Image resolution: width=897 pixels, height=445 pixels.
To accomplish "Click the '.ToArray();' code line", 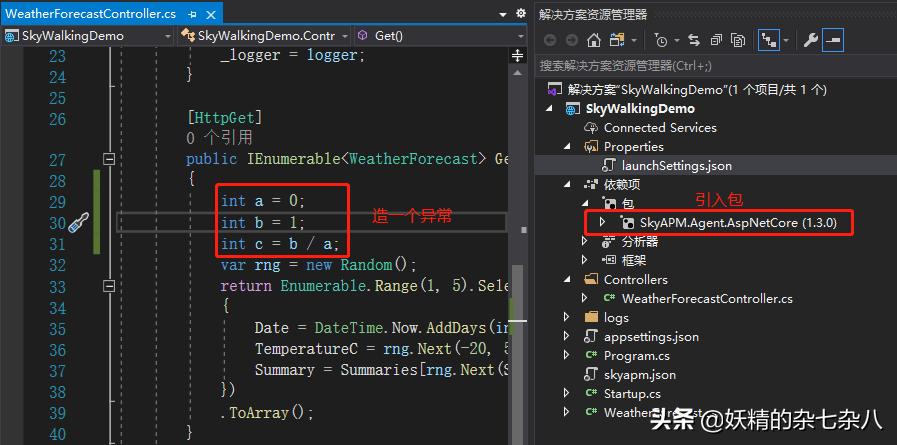I will click(x=267, y=412).
